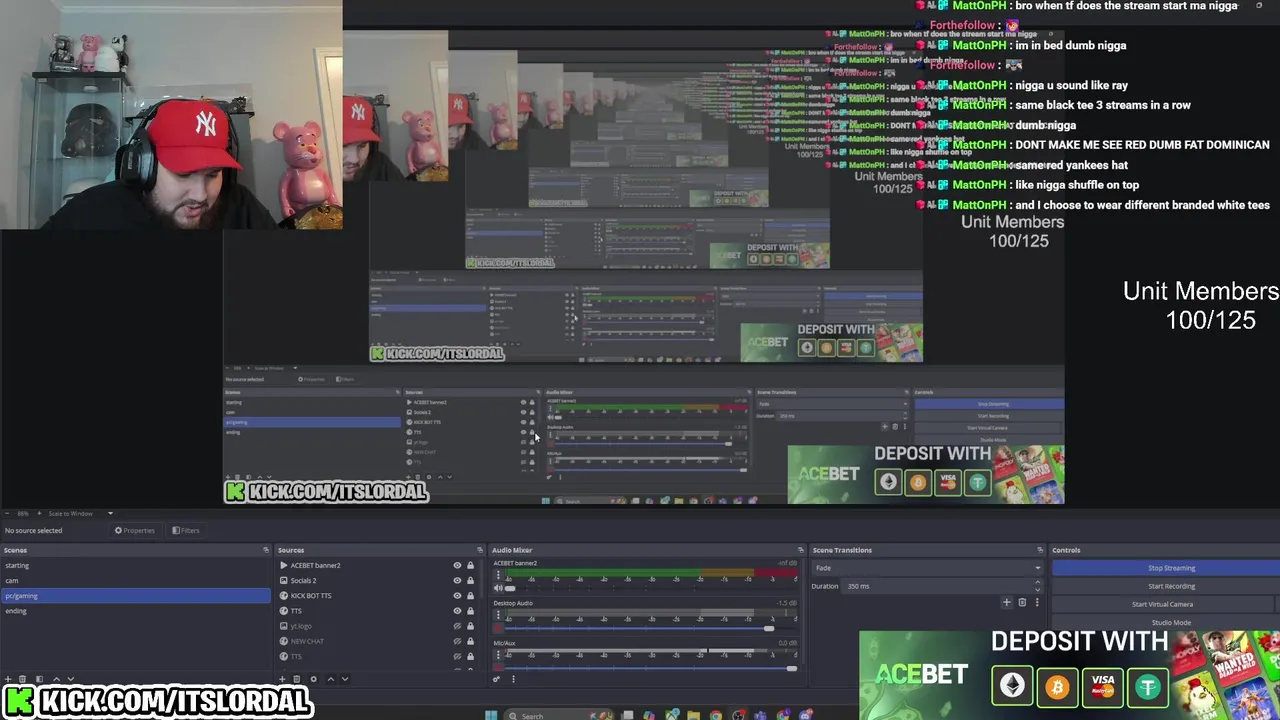Decrease transition duration with down arrow
This screenshot has height=720, width=1280.
tap(1037, 590)
